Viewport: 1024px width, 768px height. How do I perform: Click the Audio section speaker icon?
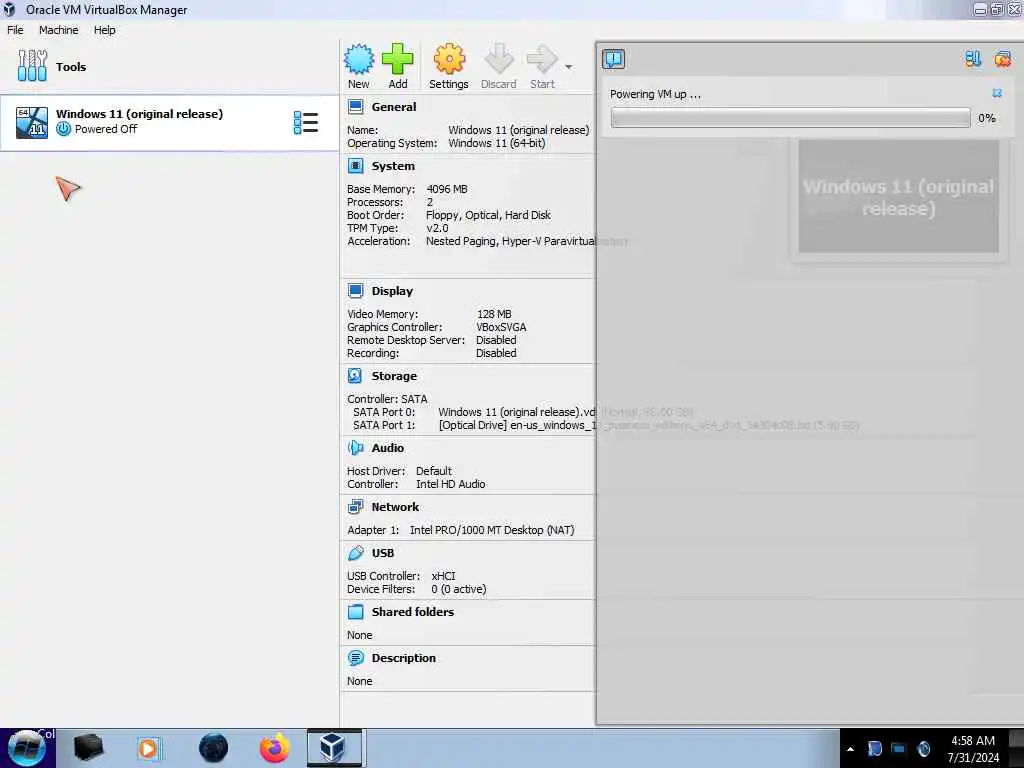pos(356,448)
